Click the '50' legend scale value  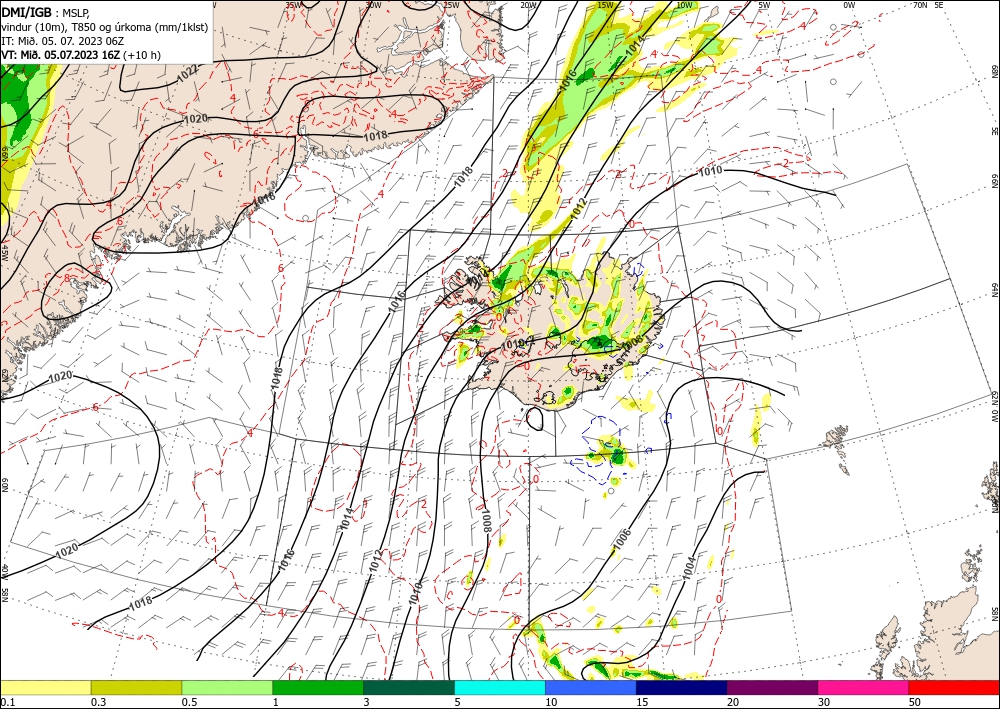click(915, 702)
